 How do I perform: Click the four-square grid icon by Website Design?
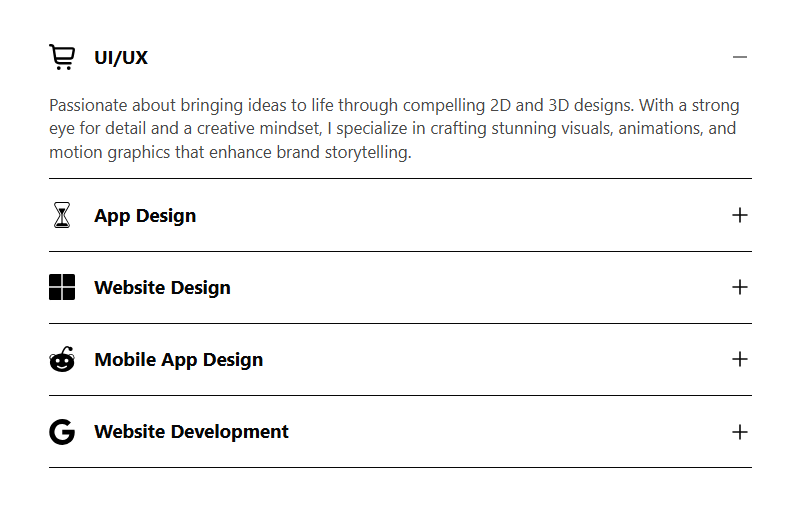point(62,287)
